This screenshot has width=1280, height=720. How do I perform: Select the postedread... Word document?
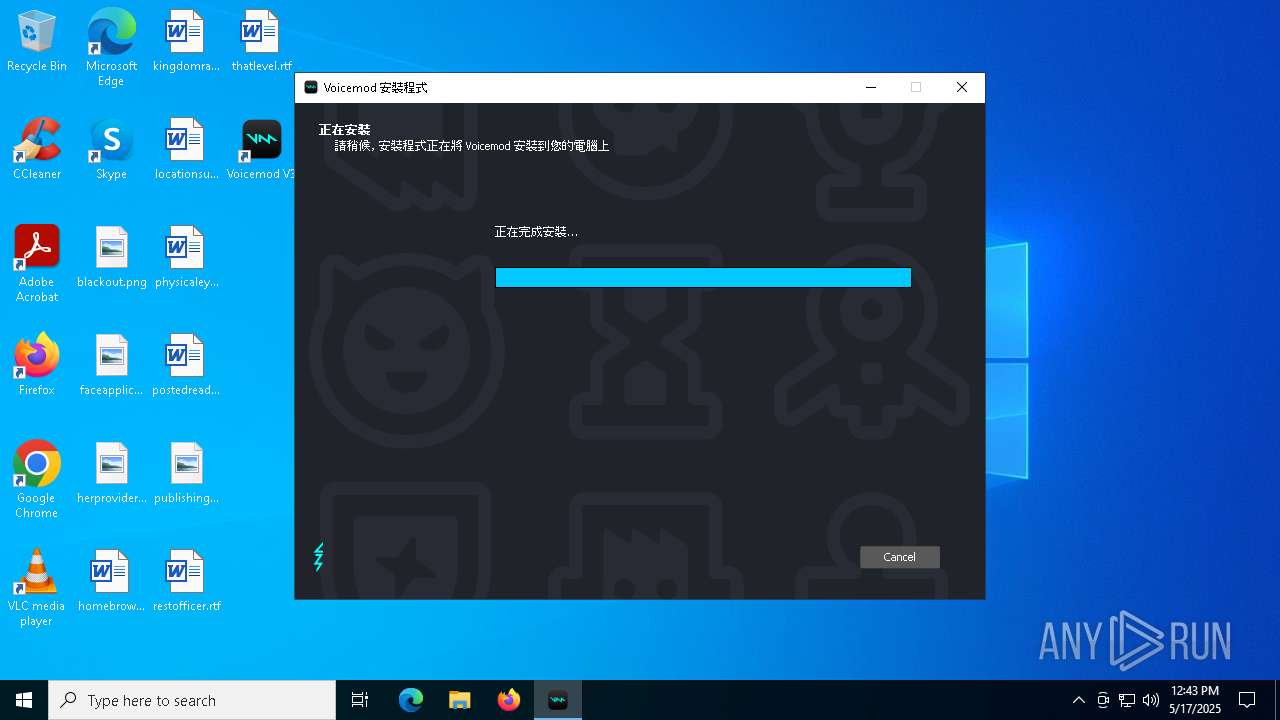coord(186,366)
